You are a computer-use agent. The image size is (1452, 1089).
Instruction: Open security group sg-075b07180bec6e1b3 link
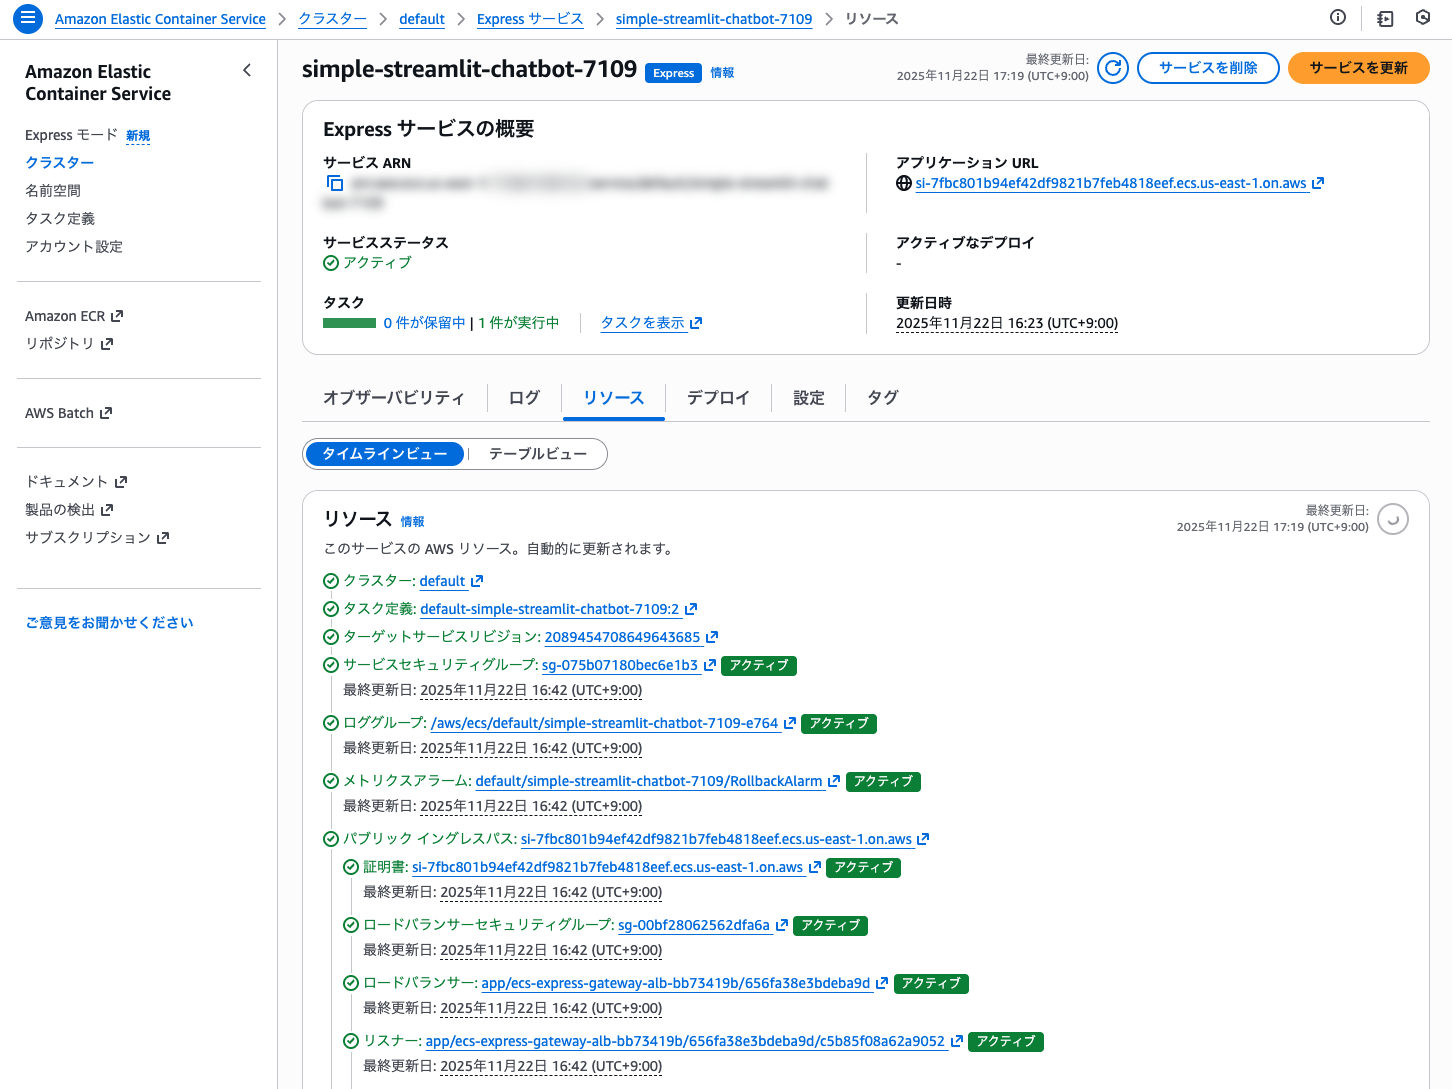620,665
